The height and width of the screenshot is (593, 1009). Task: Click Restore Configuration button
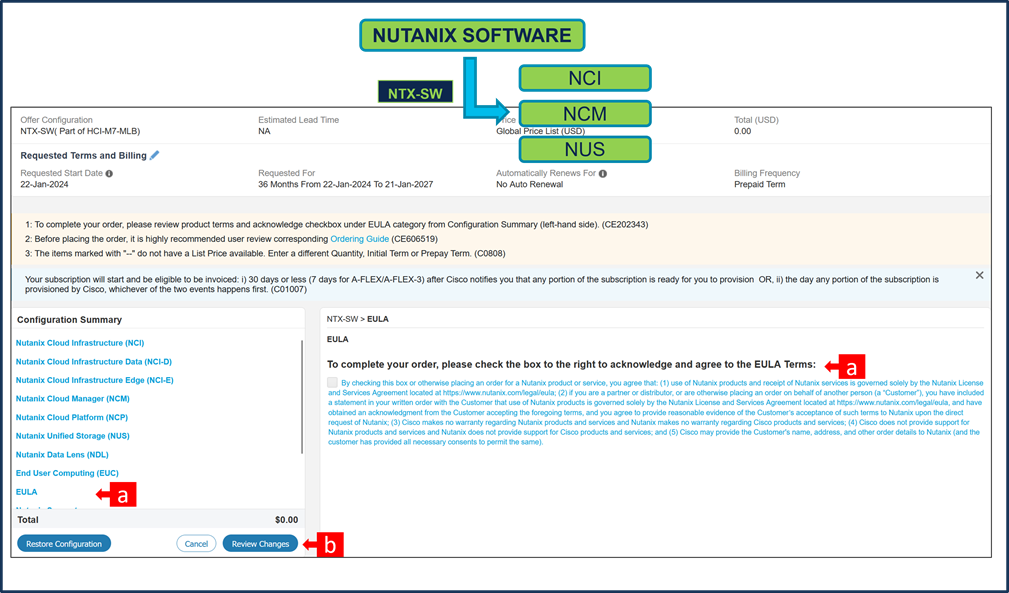click(64, 543)
